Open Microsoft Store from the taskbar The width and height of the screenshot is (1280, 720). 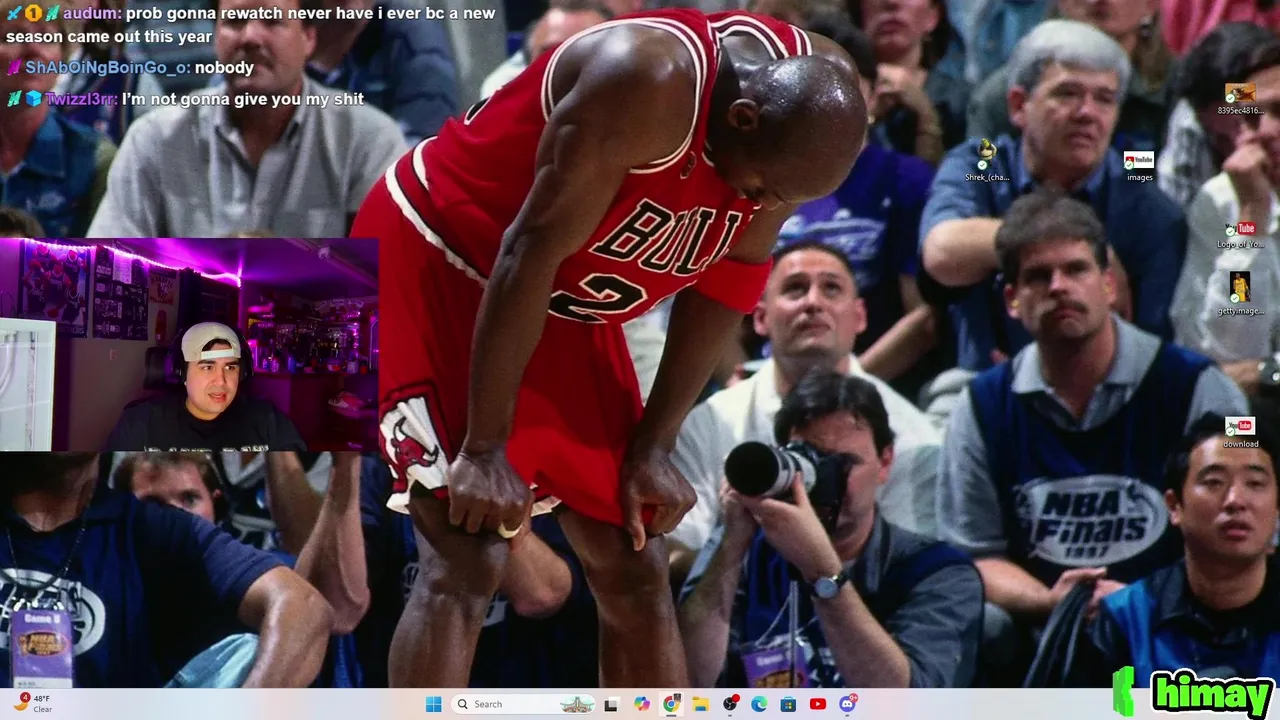(x=788, y=704)
